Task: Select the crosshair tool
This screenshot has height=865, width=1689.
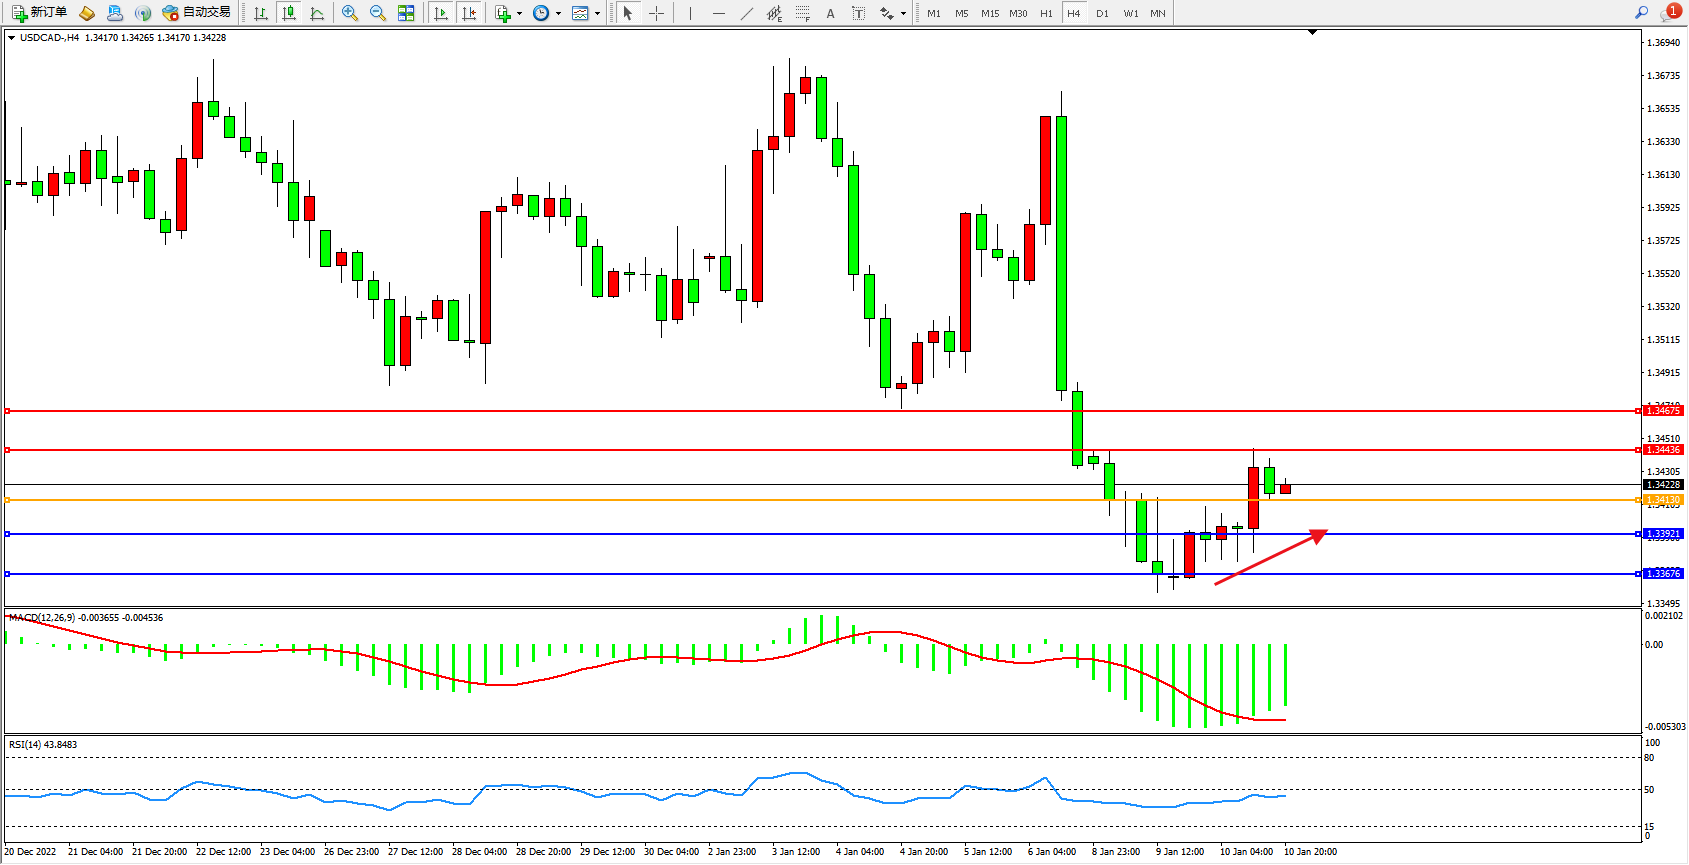Action: pos(656,13)
